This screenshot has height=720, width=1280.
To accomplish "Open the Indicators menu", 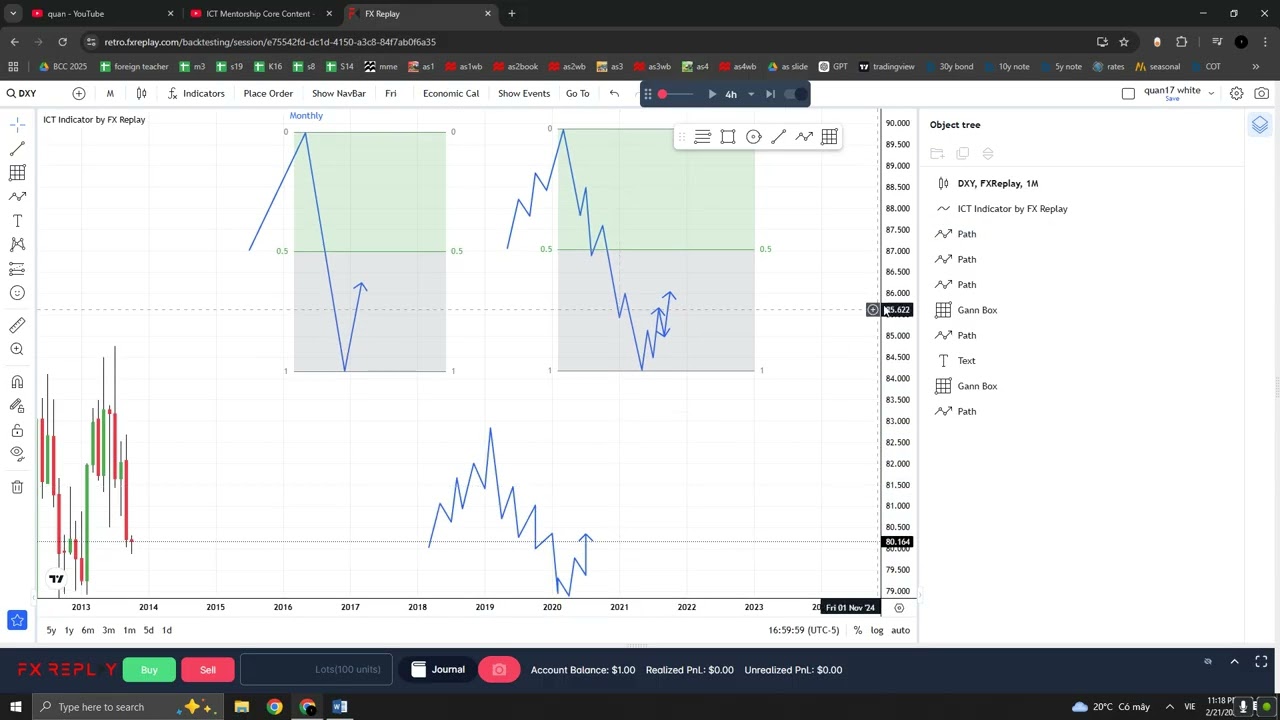I will click(x=196, y=93).
